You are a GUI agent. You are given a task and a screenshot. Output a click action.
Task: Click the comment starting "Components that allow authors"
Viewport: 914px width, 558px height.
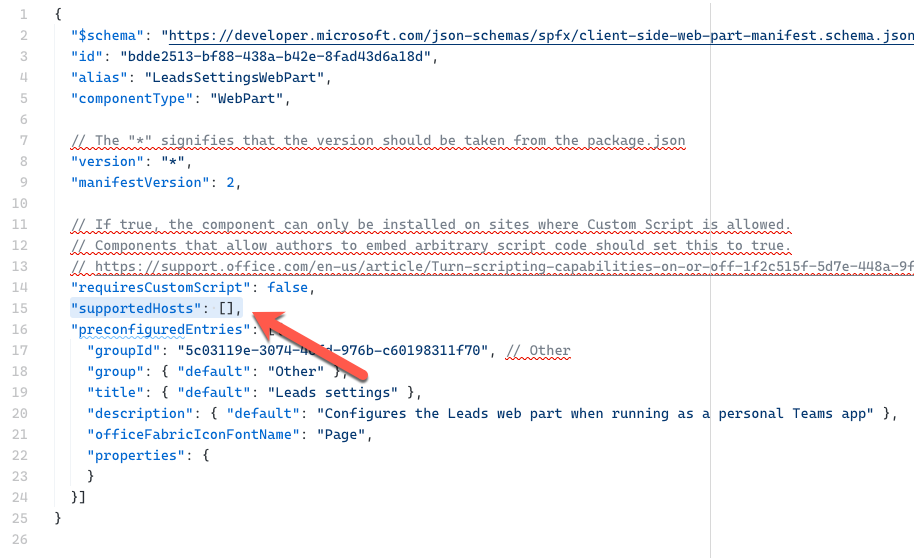click(431, 245)
